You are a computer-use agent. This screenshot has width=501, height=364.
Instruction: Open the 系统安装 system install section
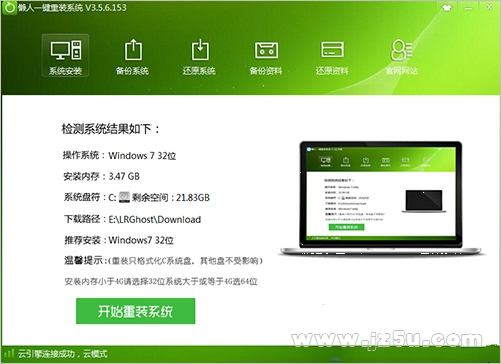tap(65, 55)
